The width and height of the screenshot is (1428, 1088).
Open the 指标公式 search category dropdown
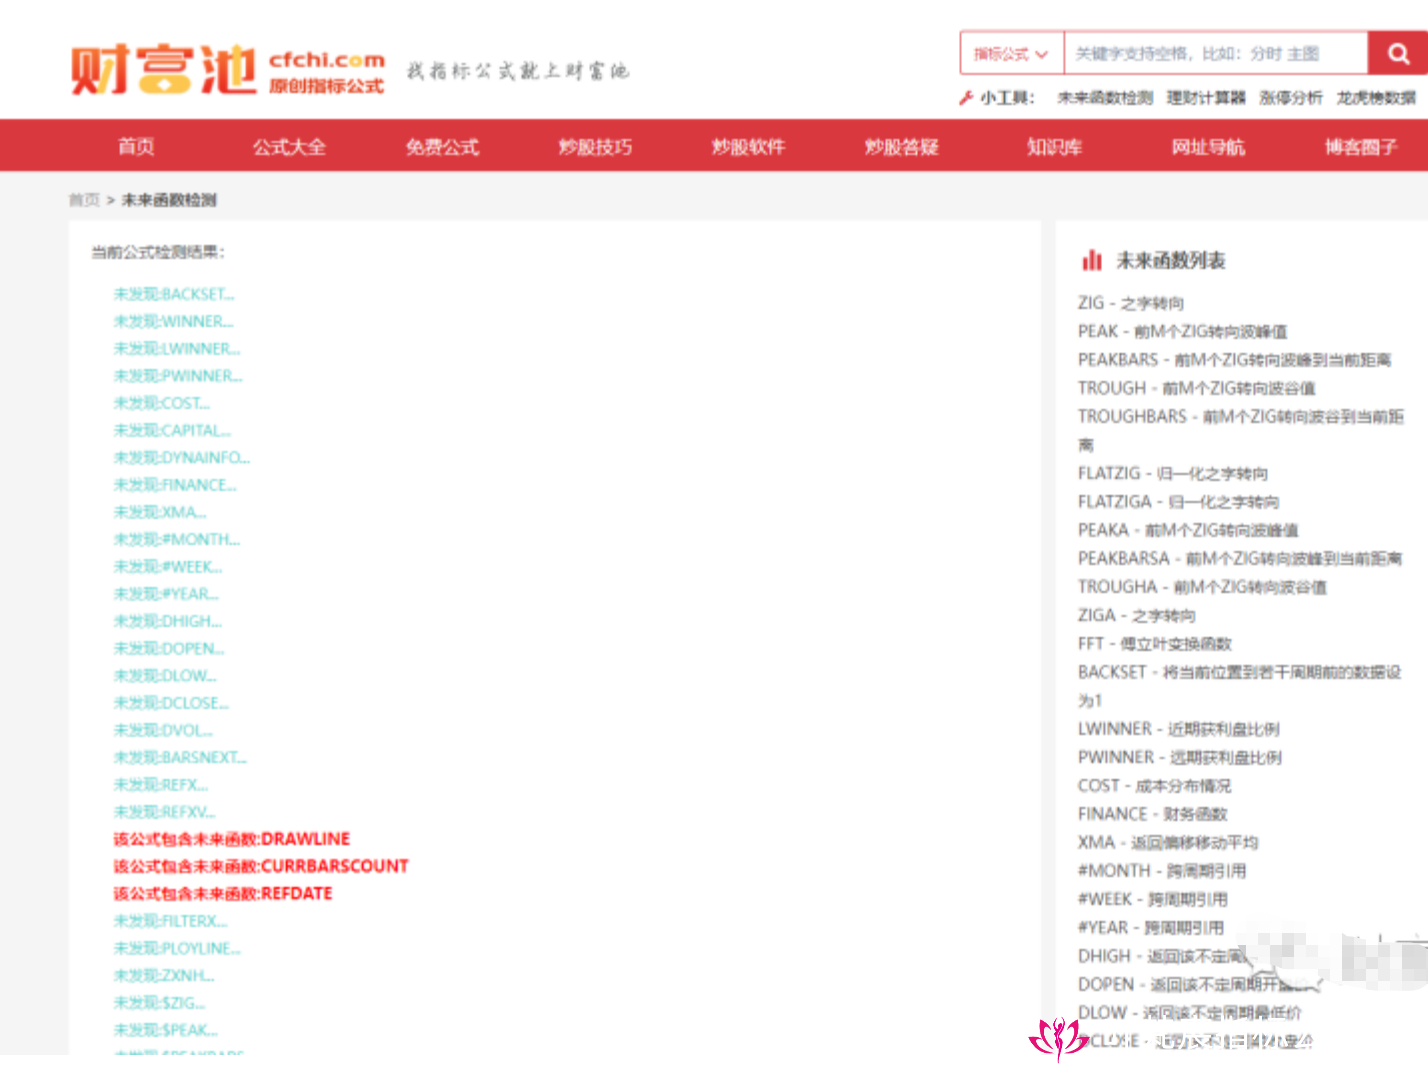(1010, 53)
